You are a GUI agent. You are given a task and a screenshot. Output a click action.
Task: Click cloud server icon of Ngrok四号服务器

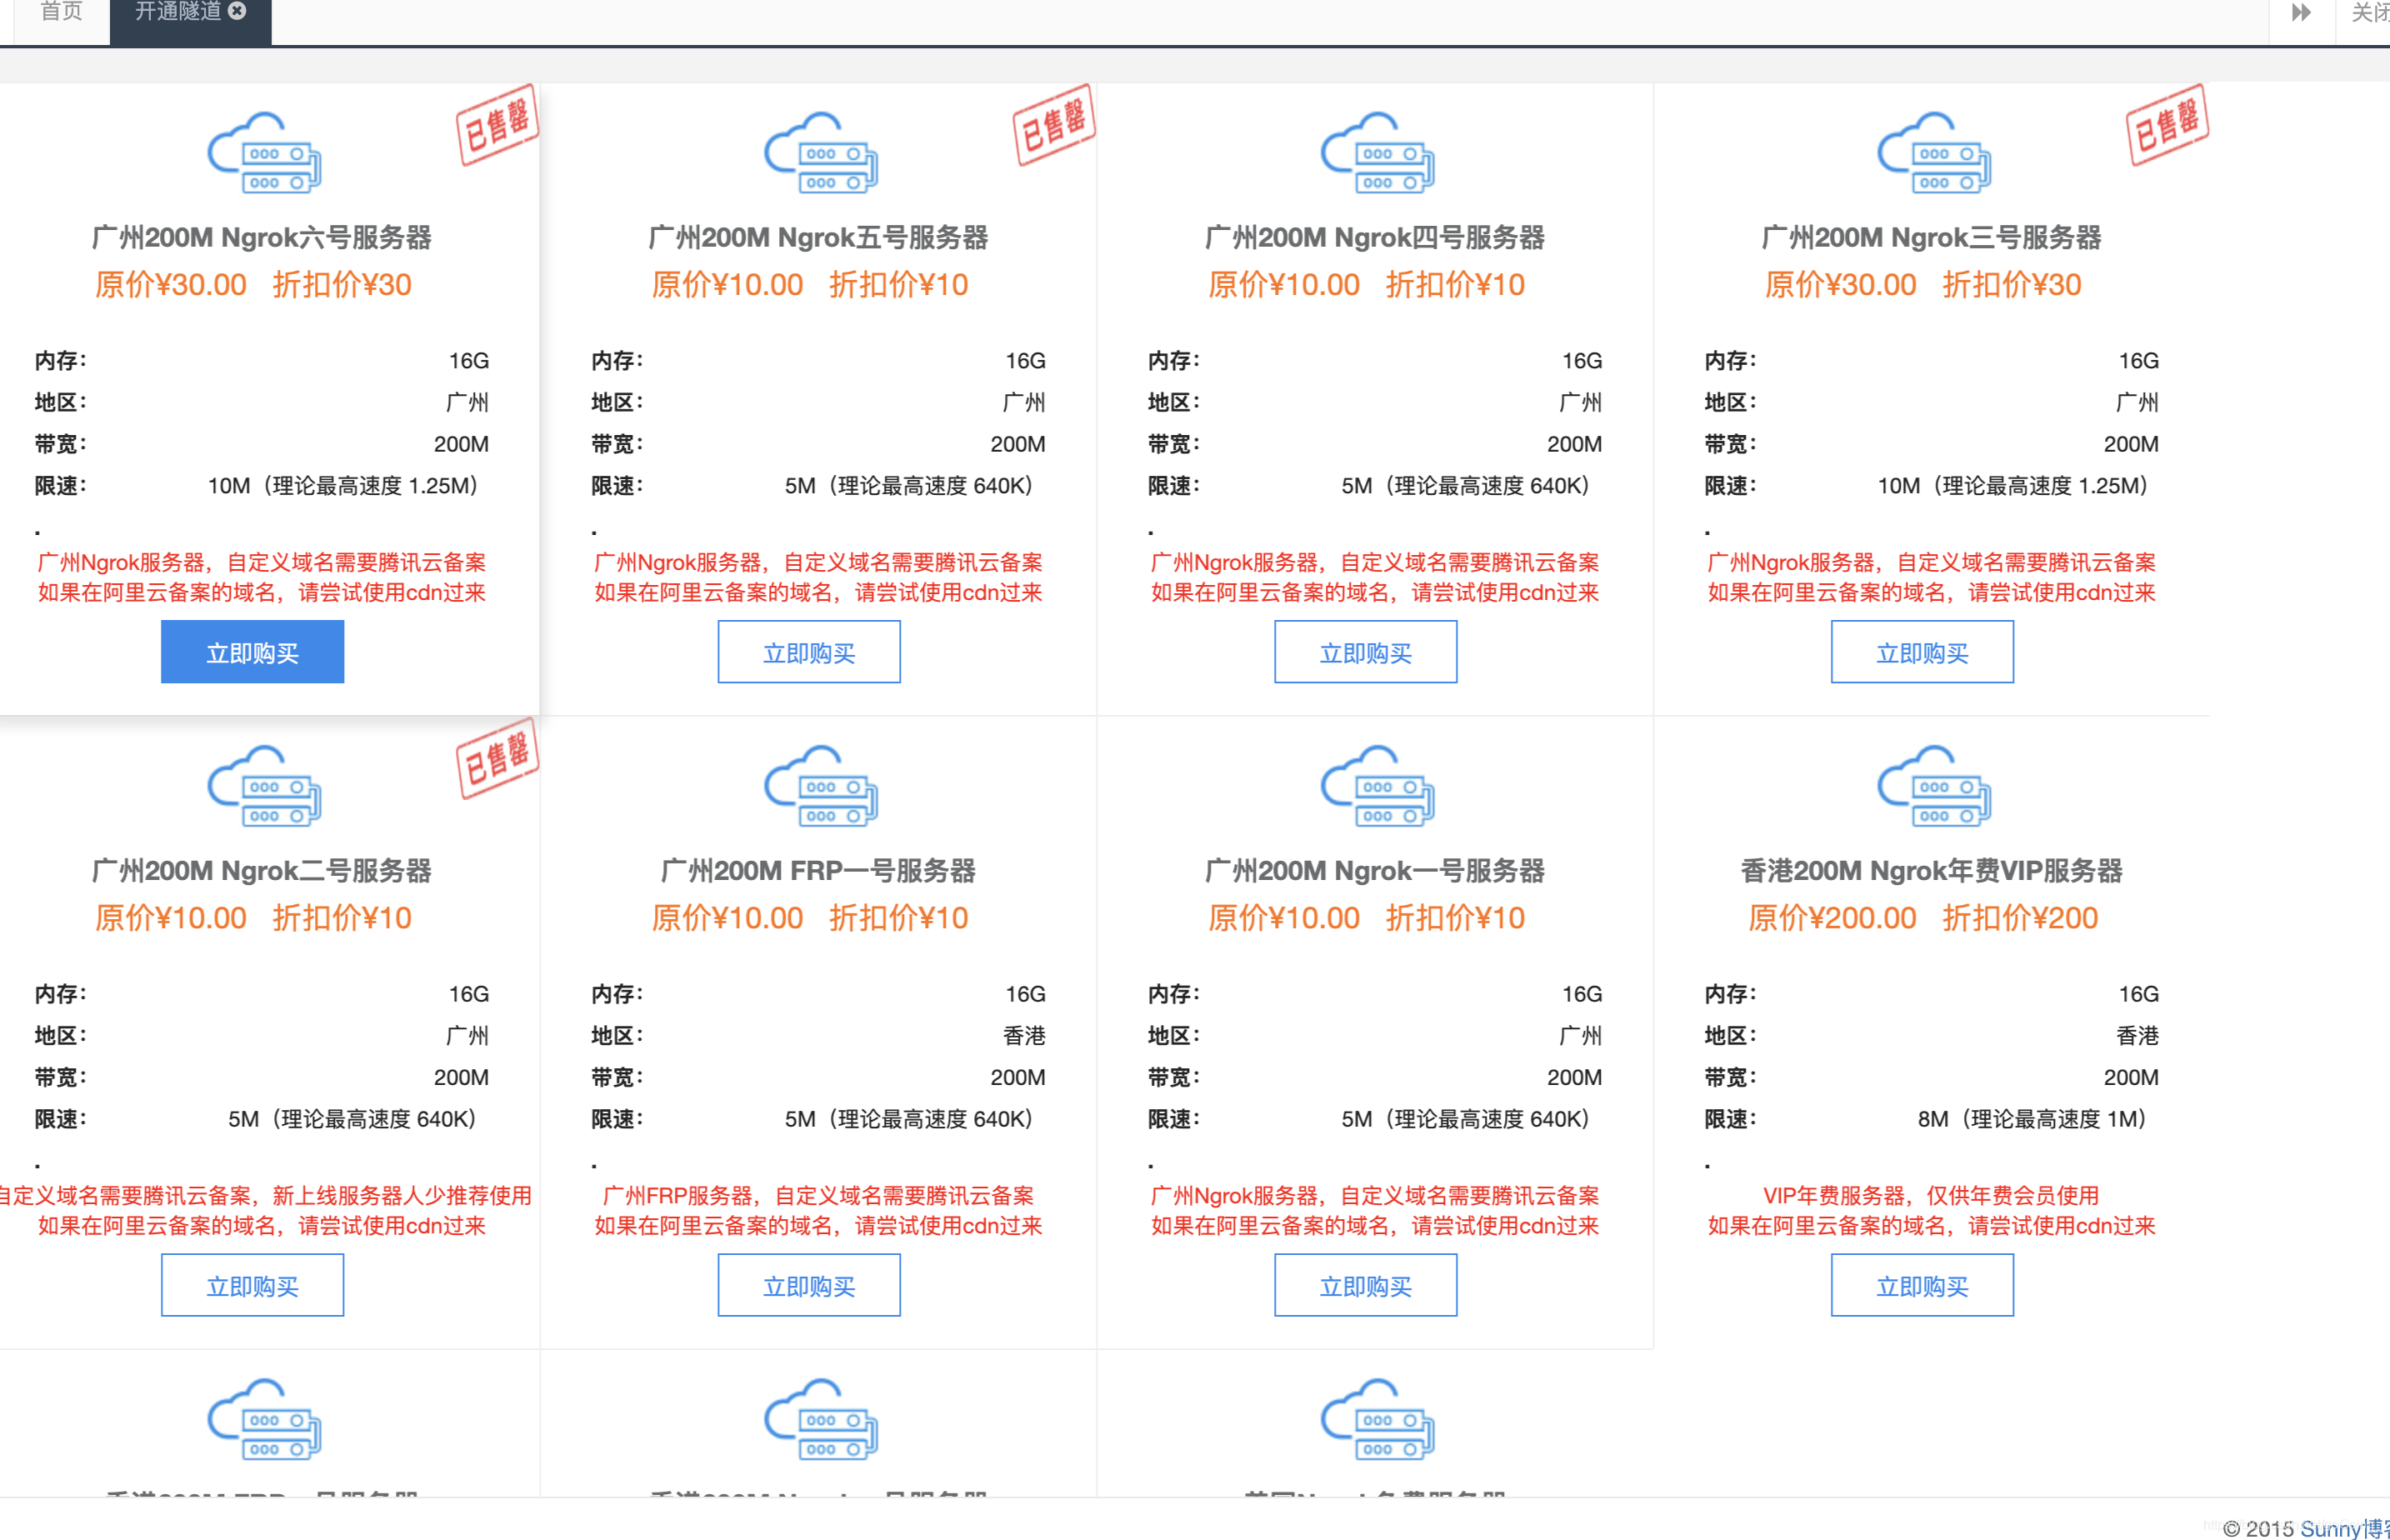(1378, 152)
